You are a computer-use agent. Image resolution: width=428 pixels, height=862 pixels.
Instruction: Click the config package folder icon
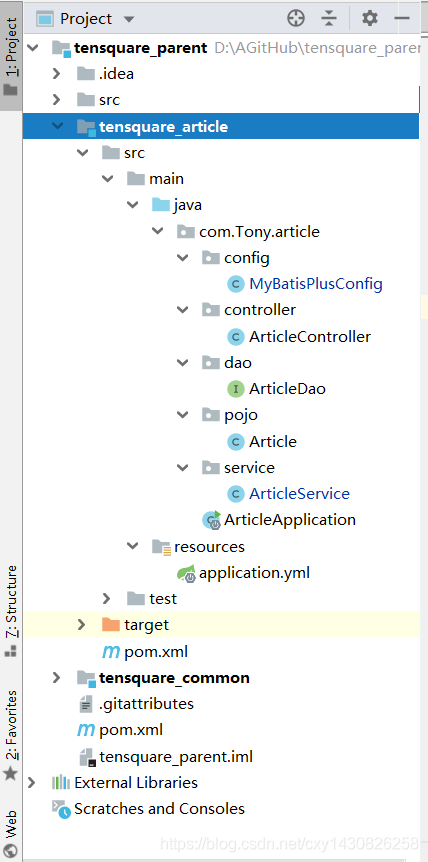pos(211,257)
